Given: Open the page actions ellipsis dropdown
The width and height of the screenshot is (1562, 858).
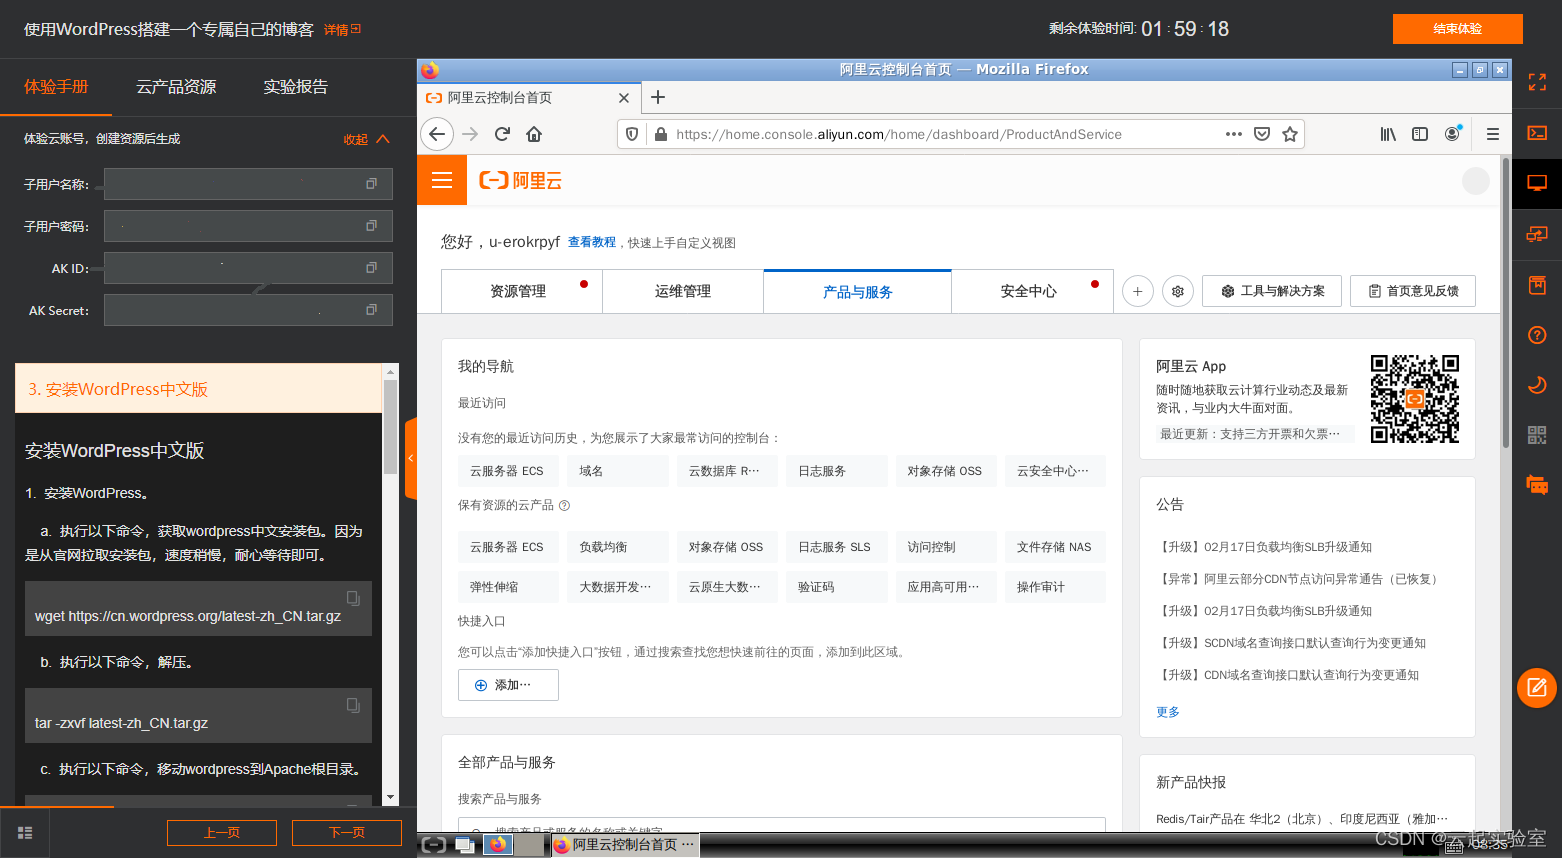Looking at the screenshot, I should [1233, 133].
